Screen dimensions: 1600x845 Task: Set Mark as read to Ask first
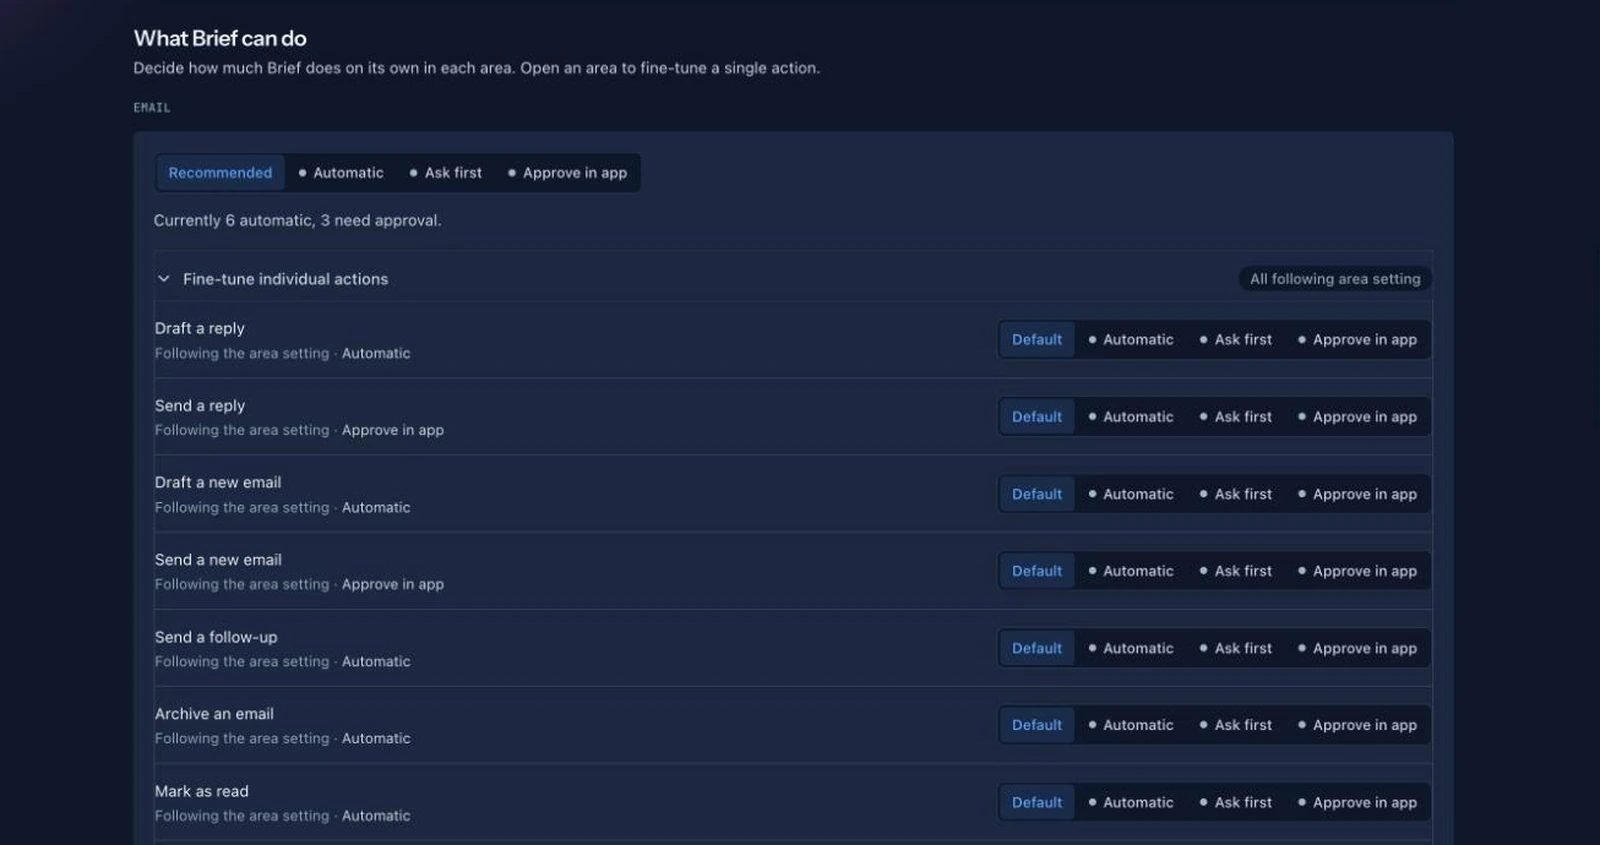tap(1236, 802)
